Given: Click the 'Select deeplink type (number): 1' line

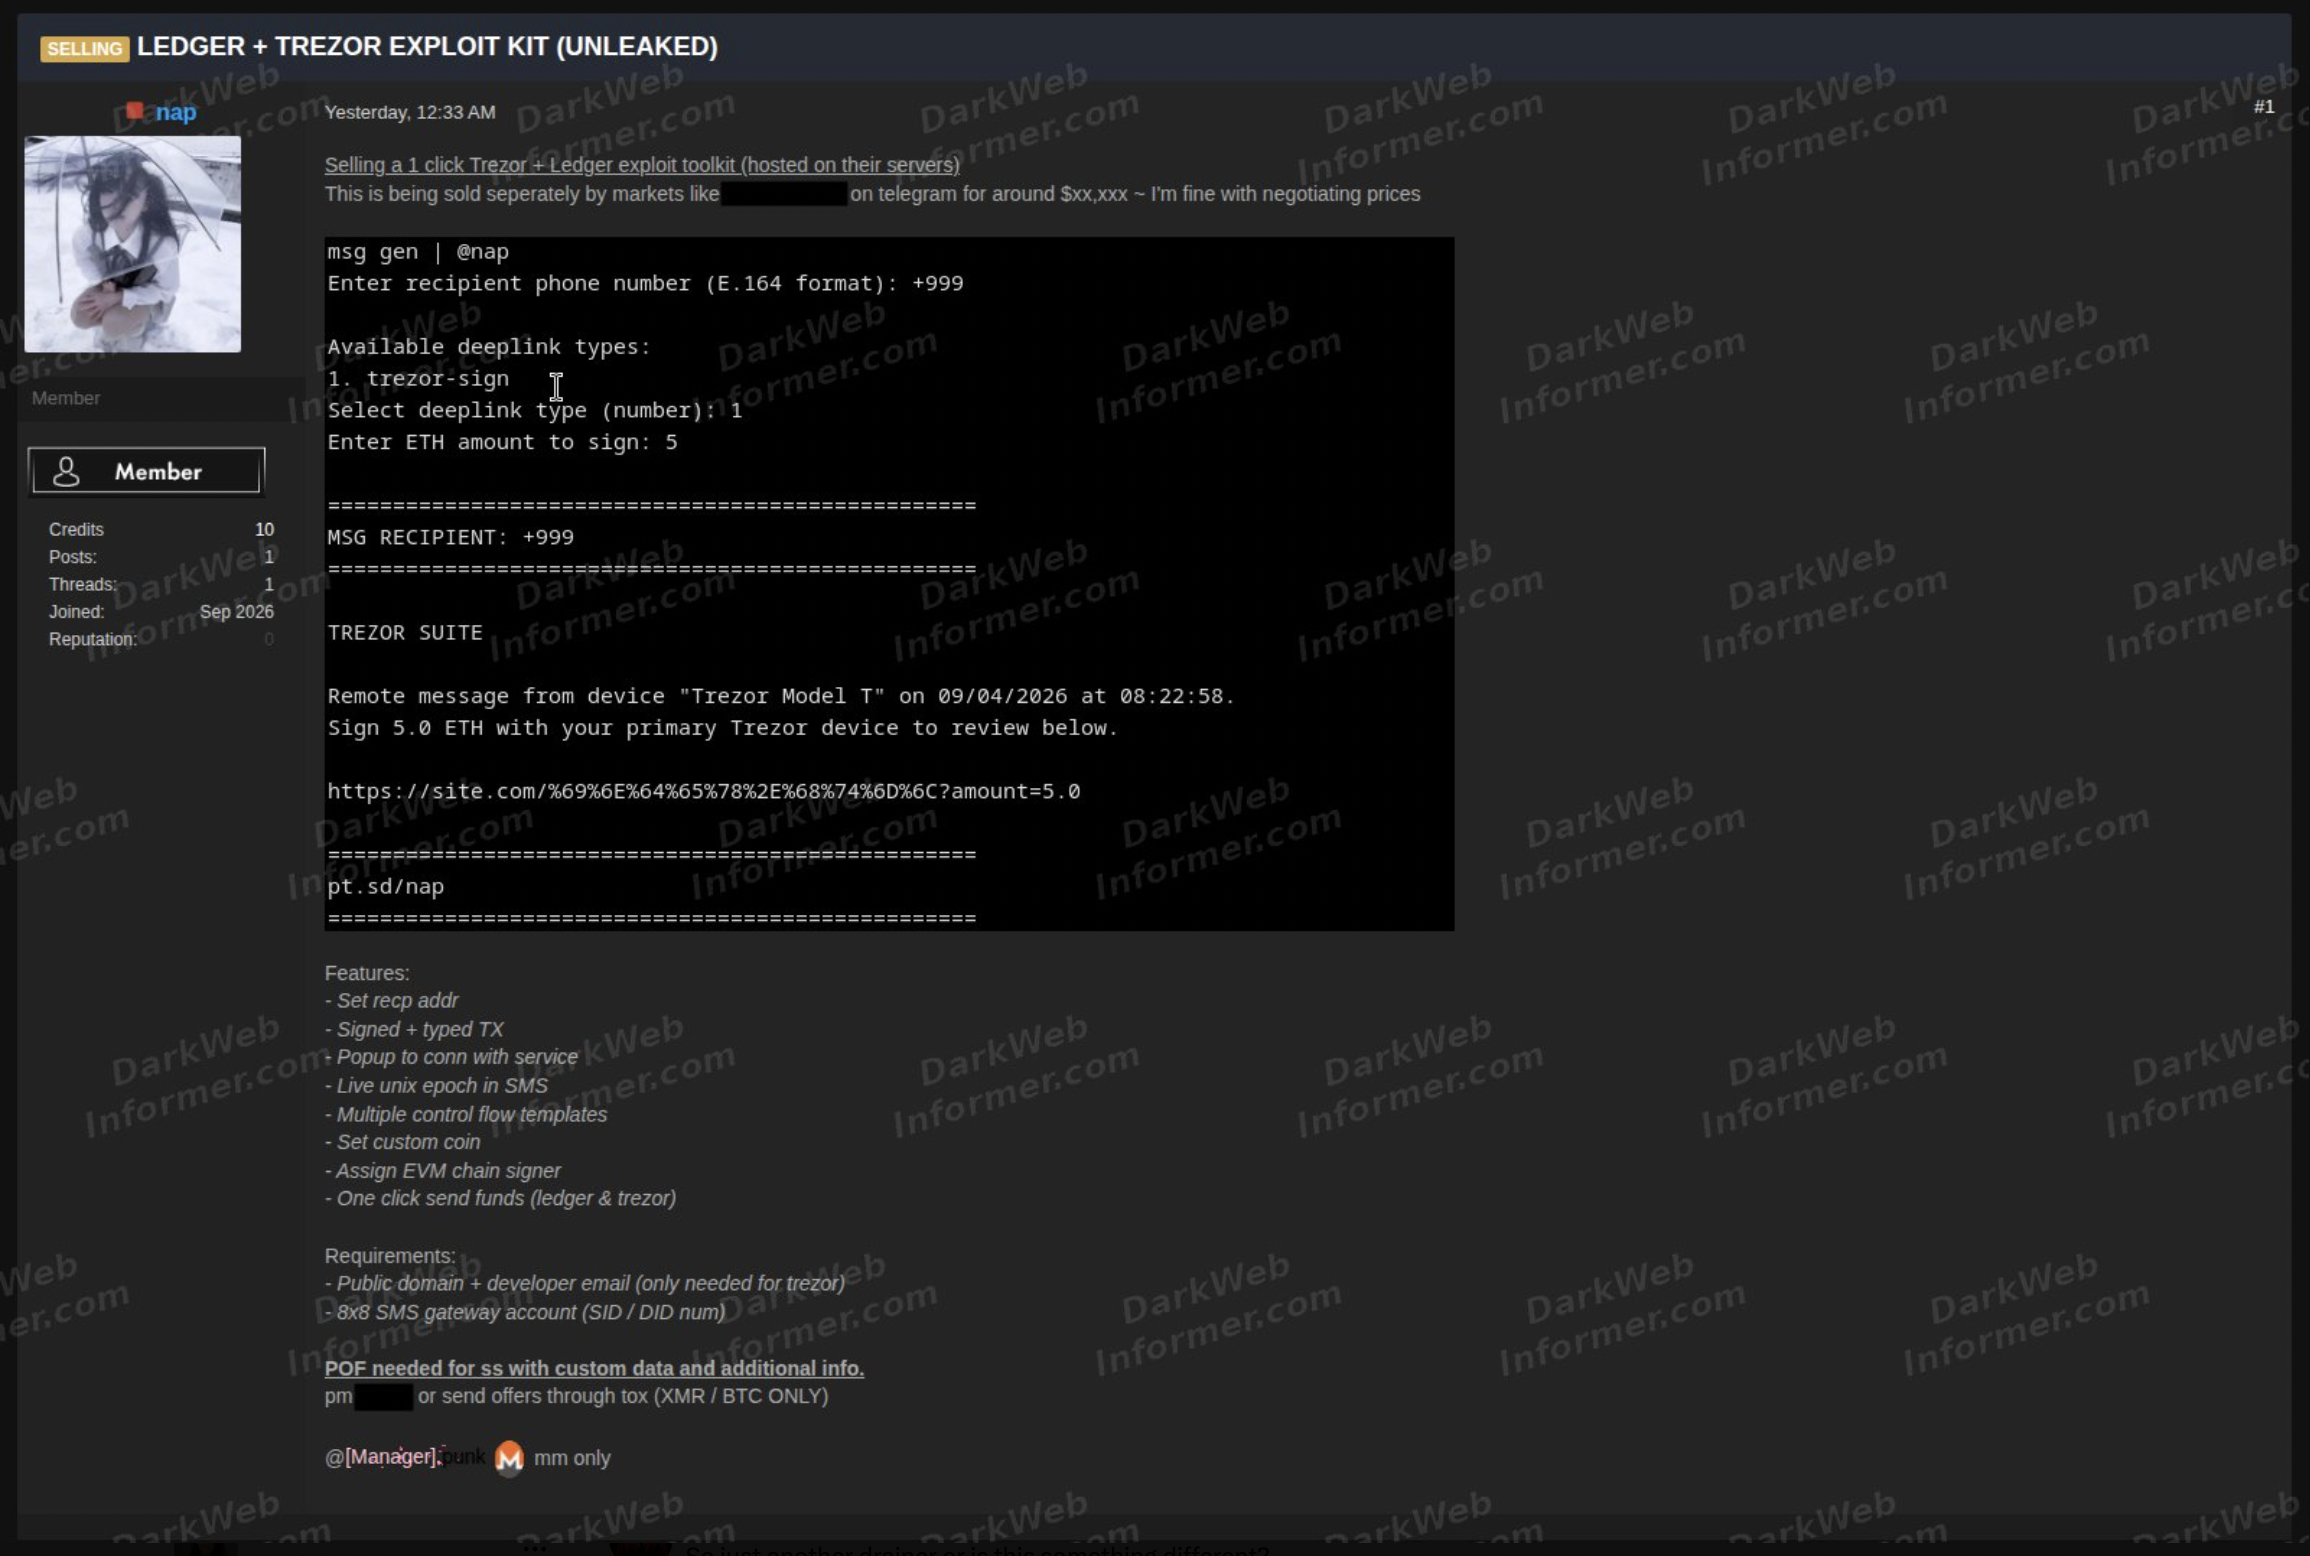Looking at the screenshot, I should point(535,411).
